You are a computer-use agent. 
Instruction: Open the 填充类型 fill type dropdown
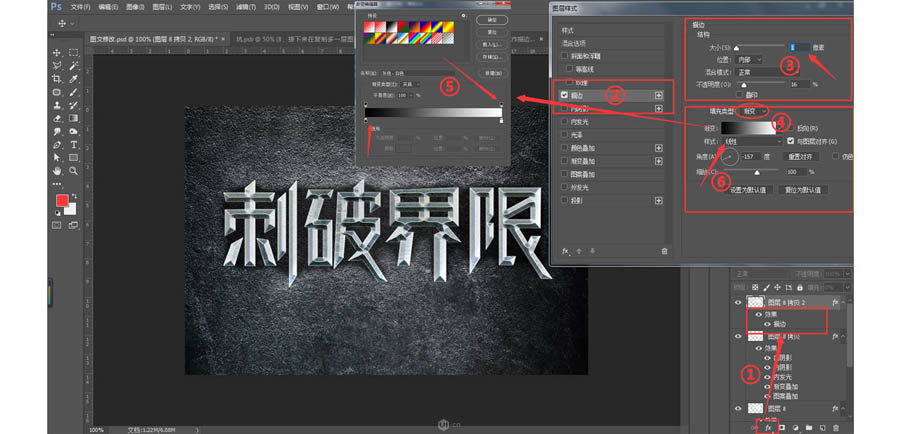coord(752,111)
